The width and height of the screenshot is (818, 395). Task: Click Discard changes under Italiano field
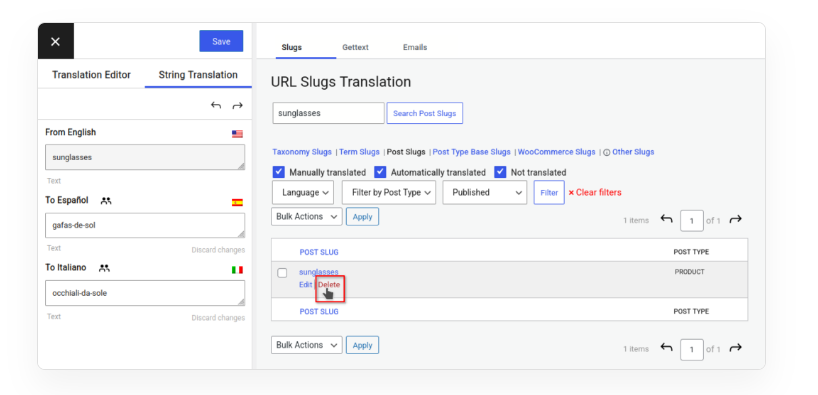pos(218,318)
